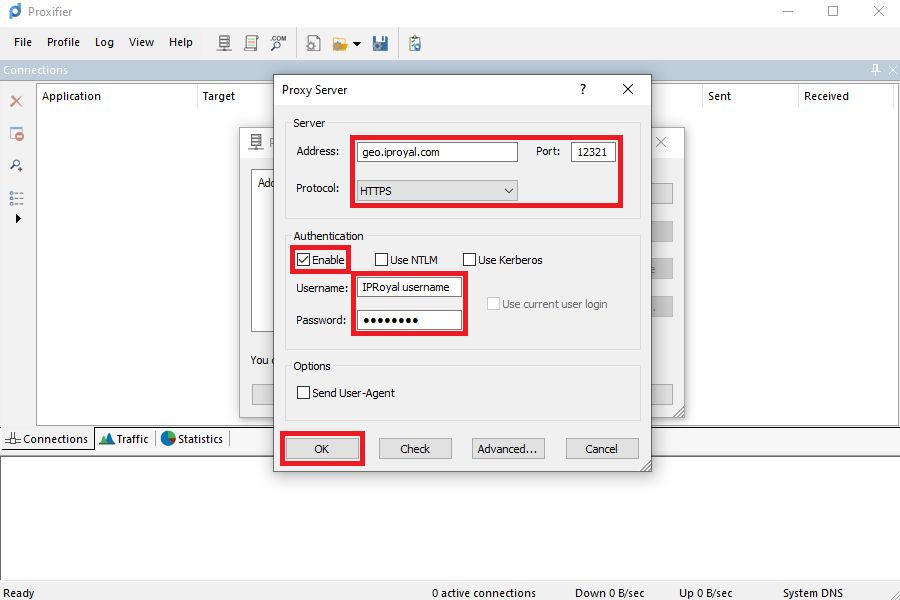Image resolution: width=900 pixels, height=600 pixels.
Task: Click red X icon in Connections sidebar
Action: (x=16, y=102)
